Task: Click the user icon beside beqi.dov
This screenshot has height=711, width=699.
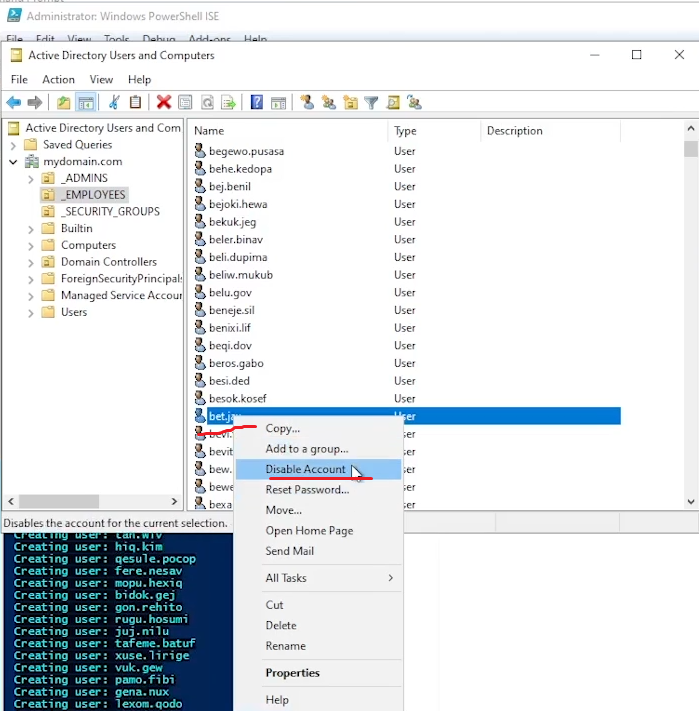Action: tap(200, 345)
